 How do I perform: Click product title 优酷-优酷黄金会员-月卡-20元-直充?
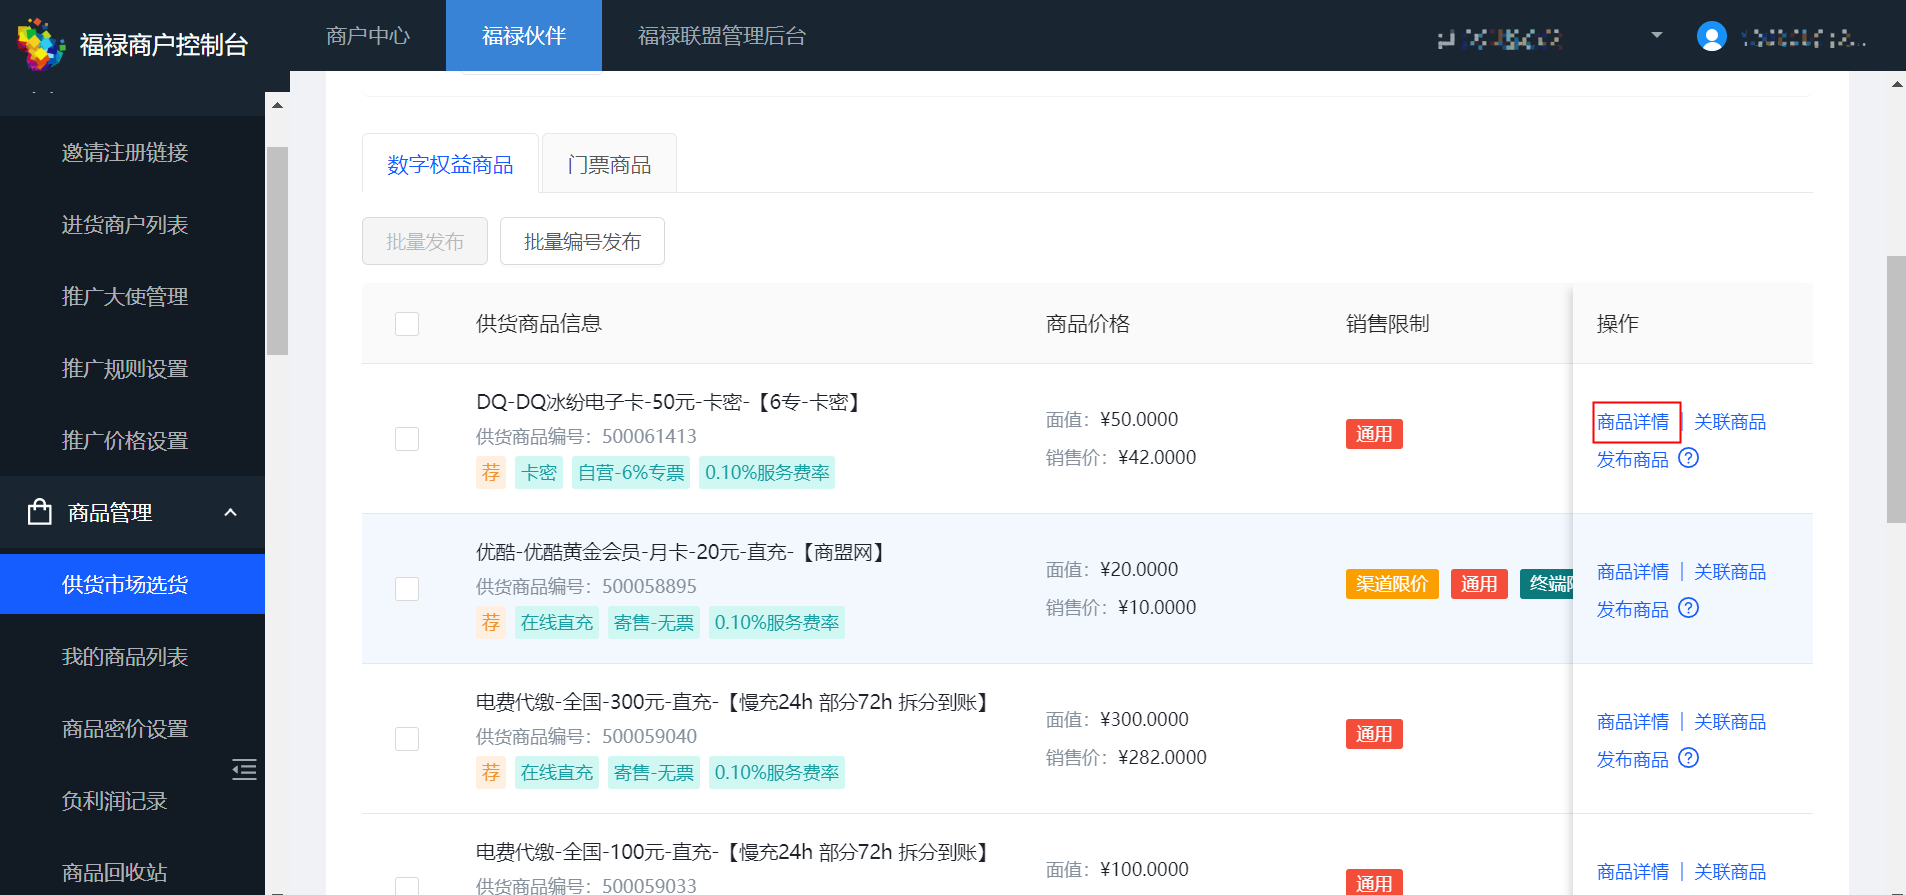coord(681,552)
